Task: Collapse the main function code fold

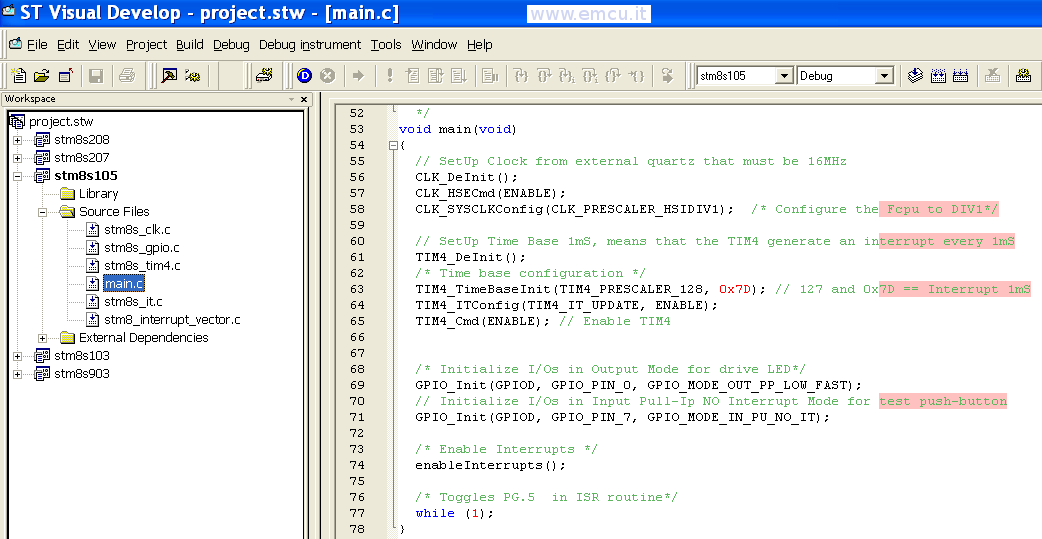Action: click(393, 145)
